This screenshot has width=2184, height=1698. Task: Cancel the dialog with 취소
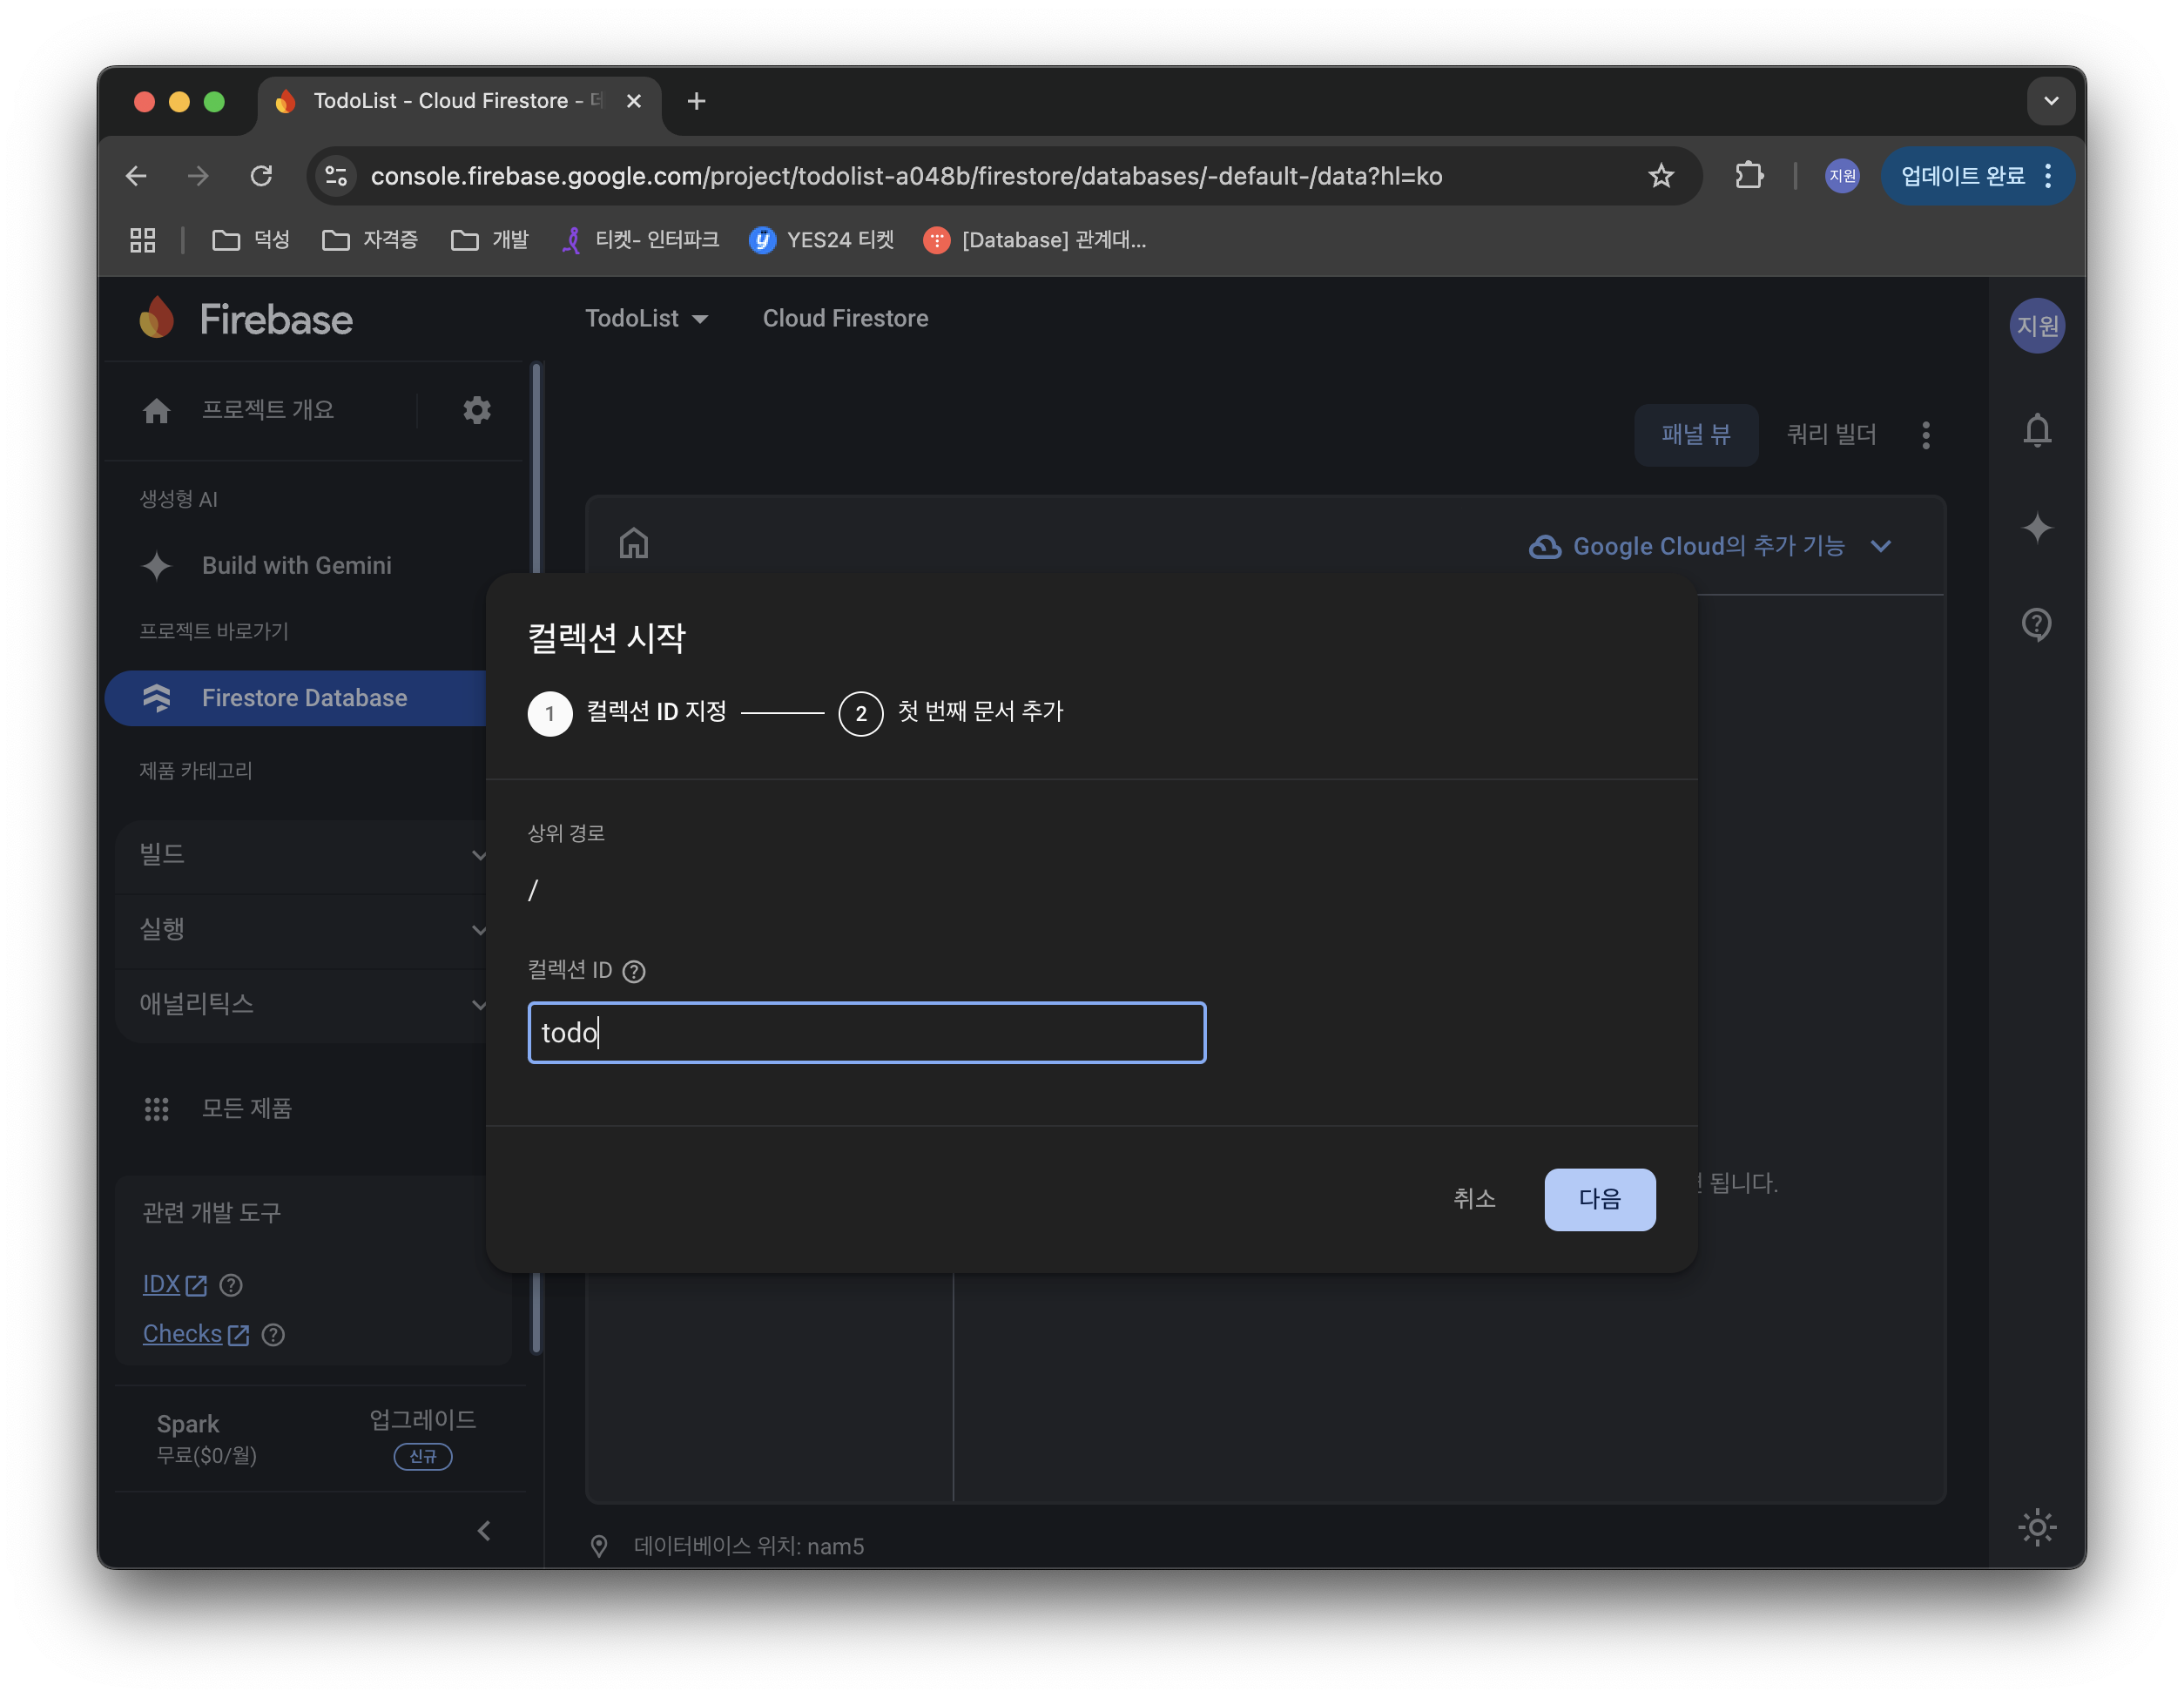1474,1199
